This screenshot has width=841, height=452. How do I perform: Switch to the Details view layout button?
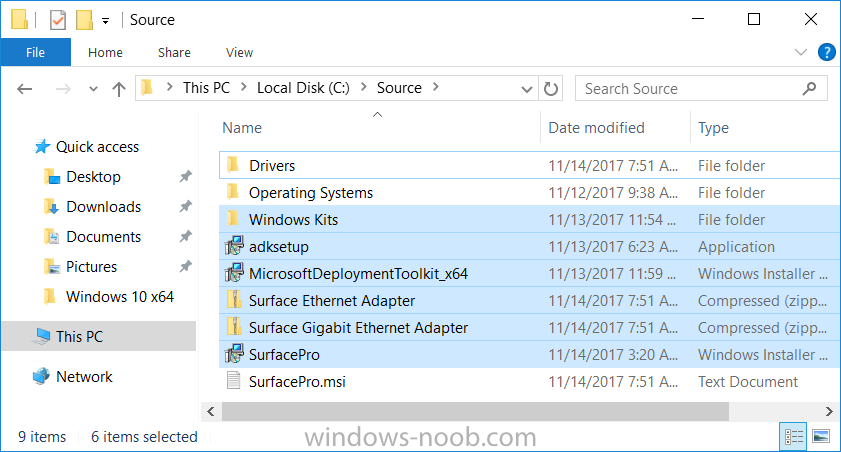[793, 436]
